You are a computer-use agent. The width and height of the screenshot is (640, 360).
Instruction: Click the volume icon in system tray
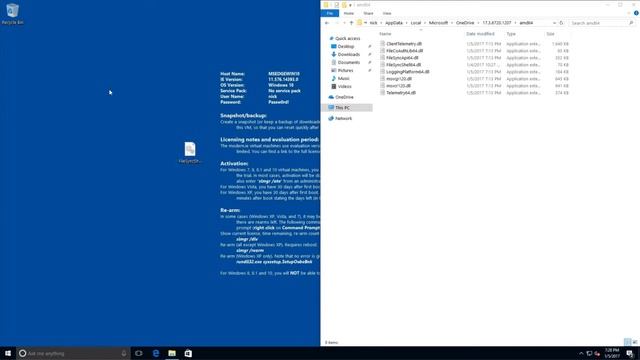pos(597,353)
